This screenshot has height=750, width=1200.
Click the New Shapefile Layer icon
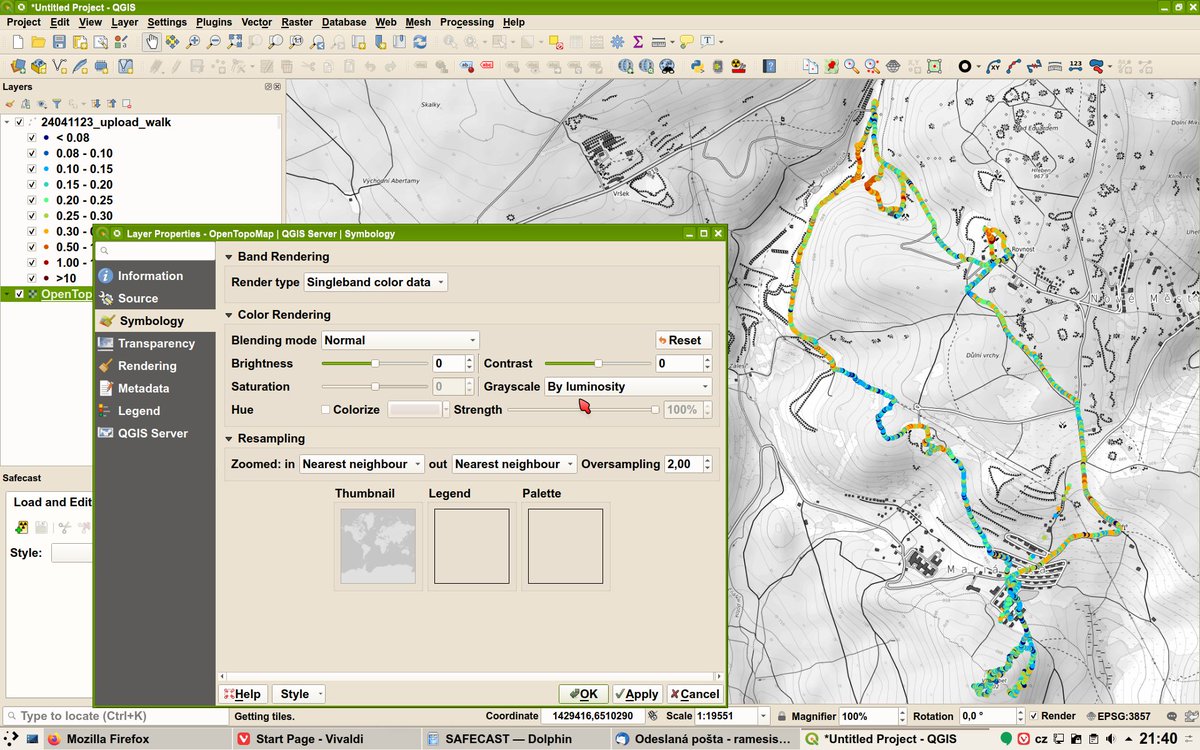(60, 66)
